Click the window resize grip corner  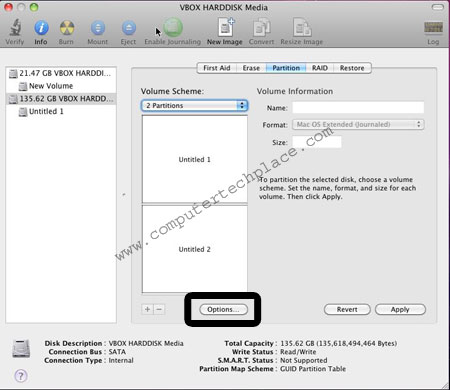click(x=445, y=385)
